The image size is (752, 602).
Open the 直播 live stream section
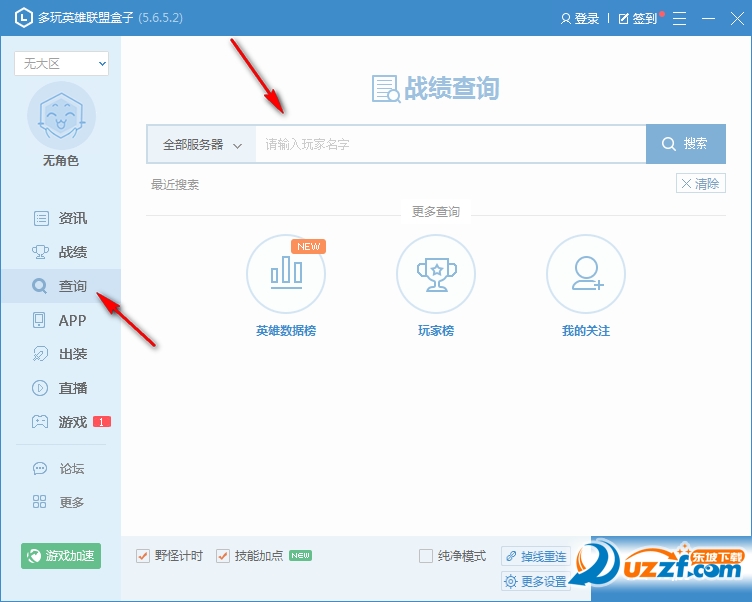(x=60, y=388)
